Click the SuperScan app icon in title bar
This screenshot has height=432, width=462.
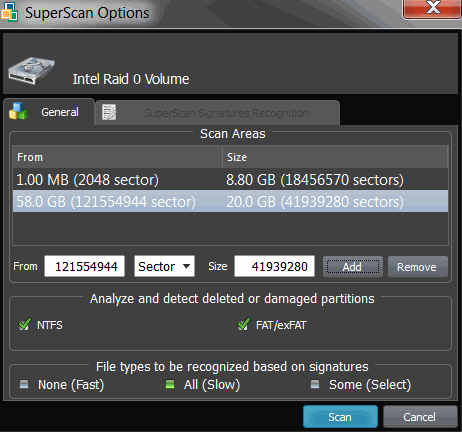9,12
